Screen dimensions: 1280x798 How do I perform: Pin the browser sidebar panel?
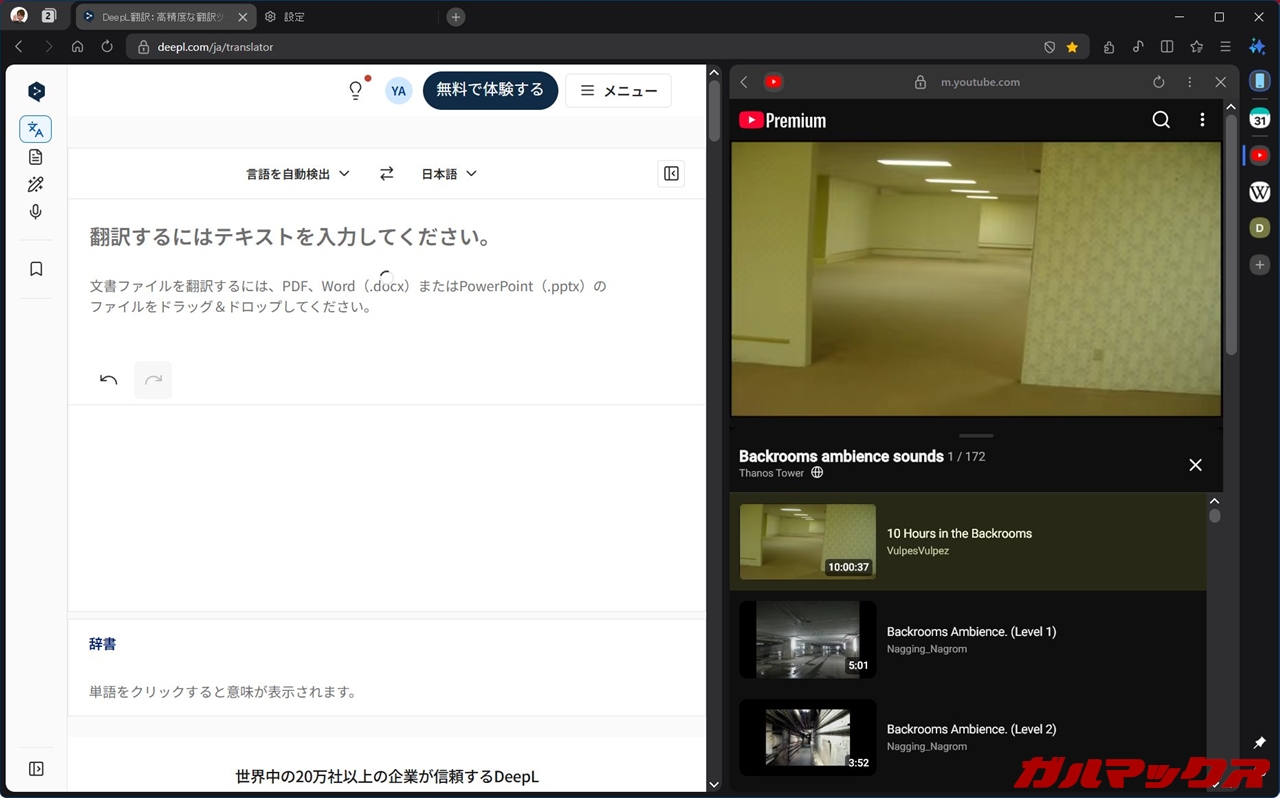[1259, 743]
